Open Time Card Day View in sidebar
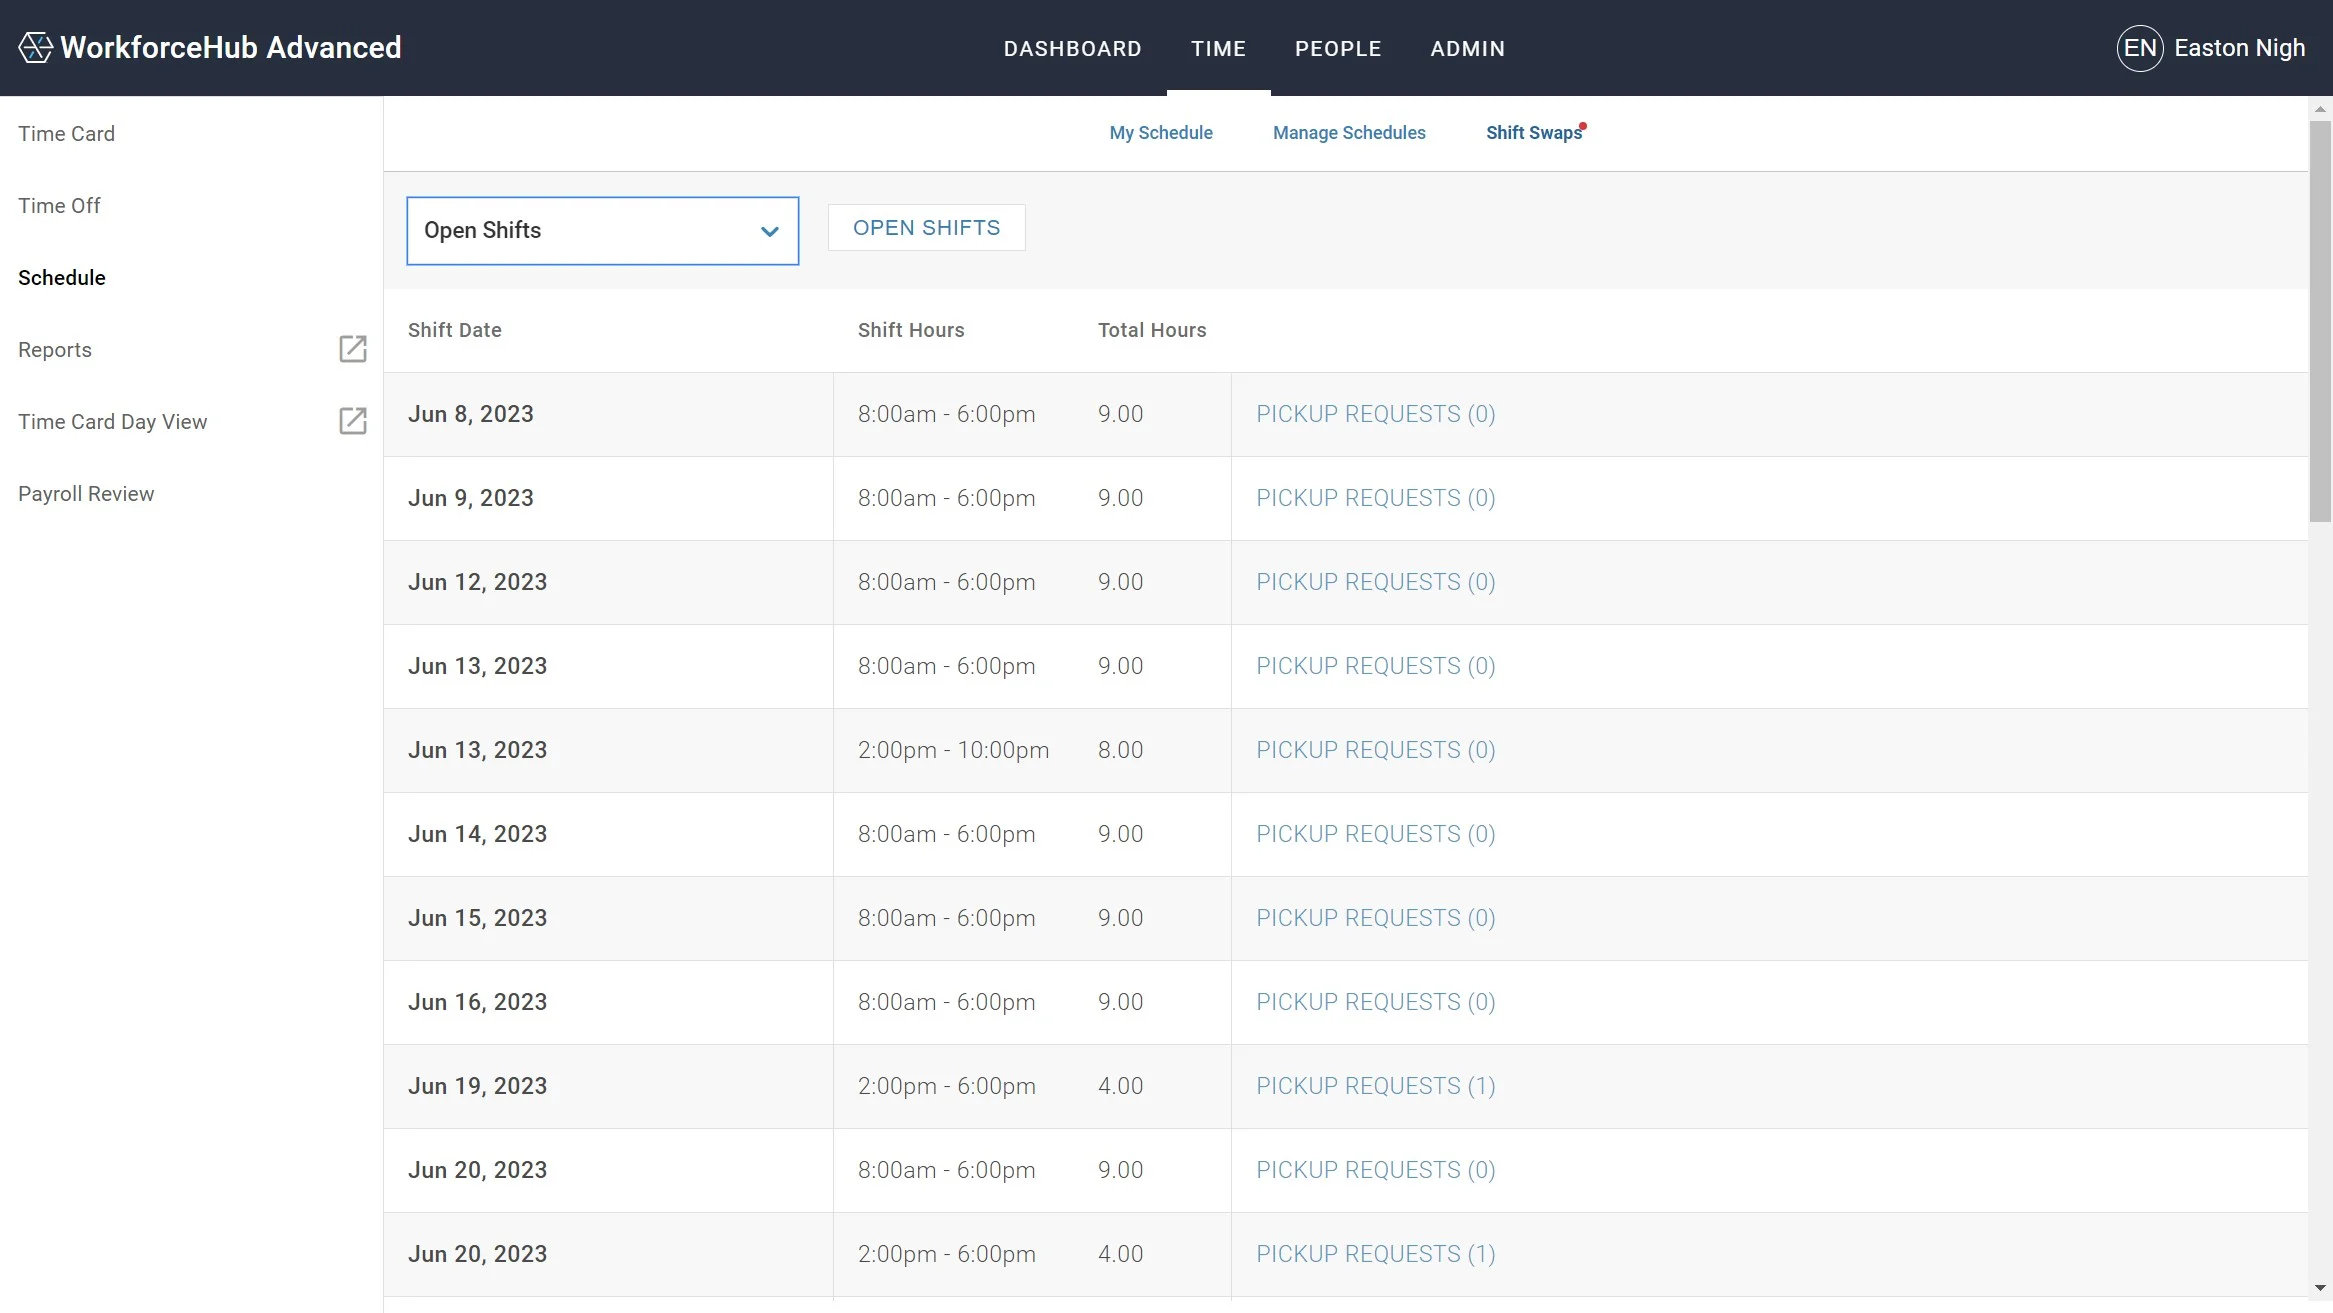 pos(113,421)
